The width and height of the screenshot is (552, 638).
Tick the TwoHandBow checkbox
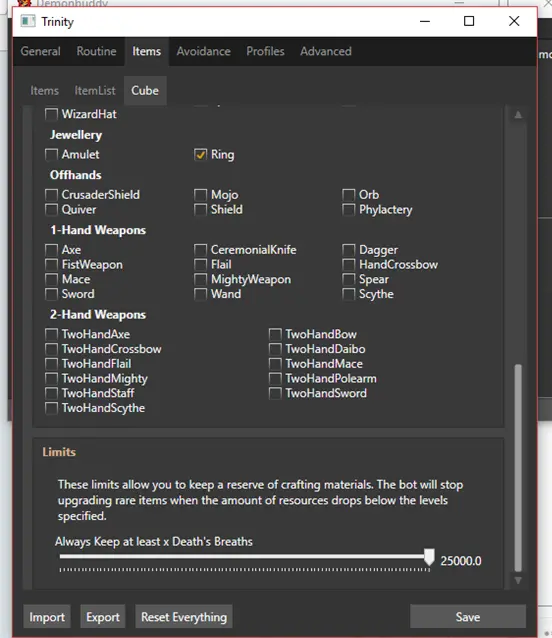[x=275, y=334]
